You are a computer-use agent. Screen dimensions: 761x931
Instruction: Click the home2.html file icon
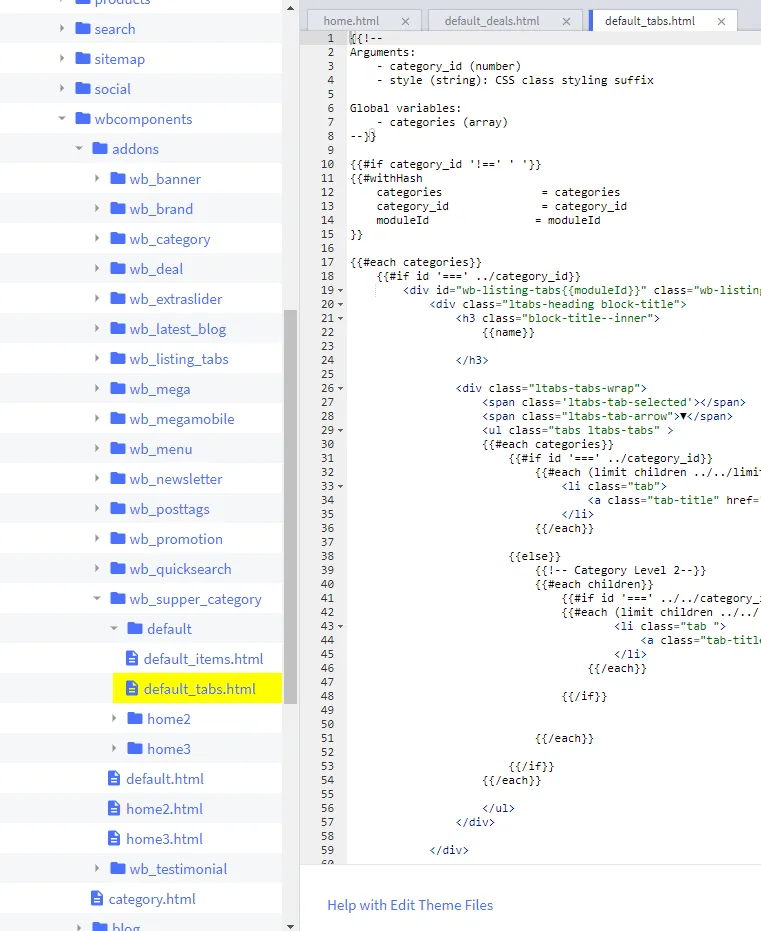click(114, 809)
